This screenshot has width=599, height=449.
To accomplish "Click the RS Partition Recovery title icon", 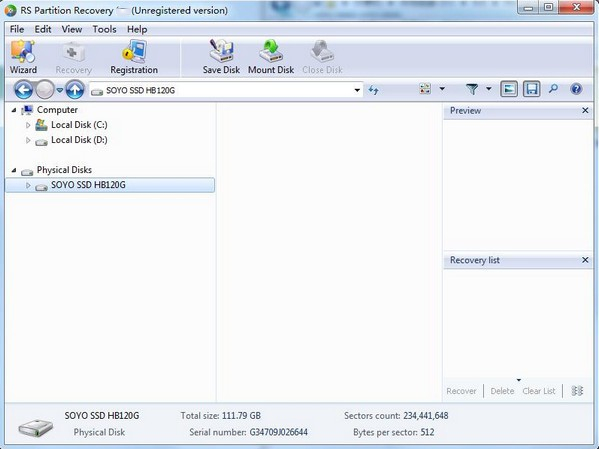I will pos(11,10).
